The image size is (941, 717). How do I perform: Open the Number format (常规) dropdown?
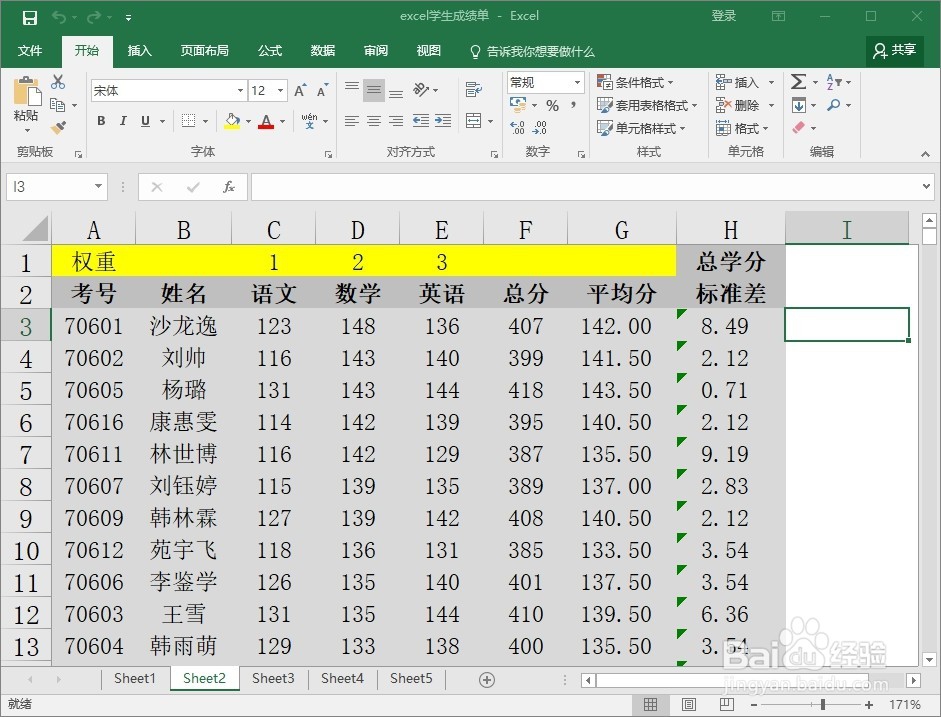[x=577, y=82]
